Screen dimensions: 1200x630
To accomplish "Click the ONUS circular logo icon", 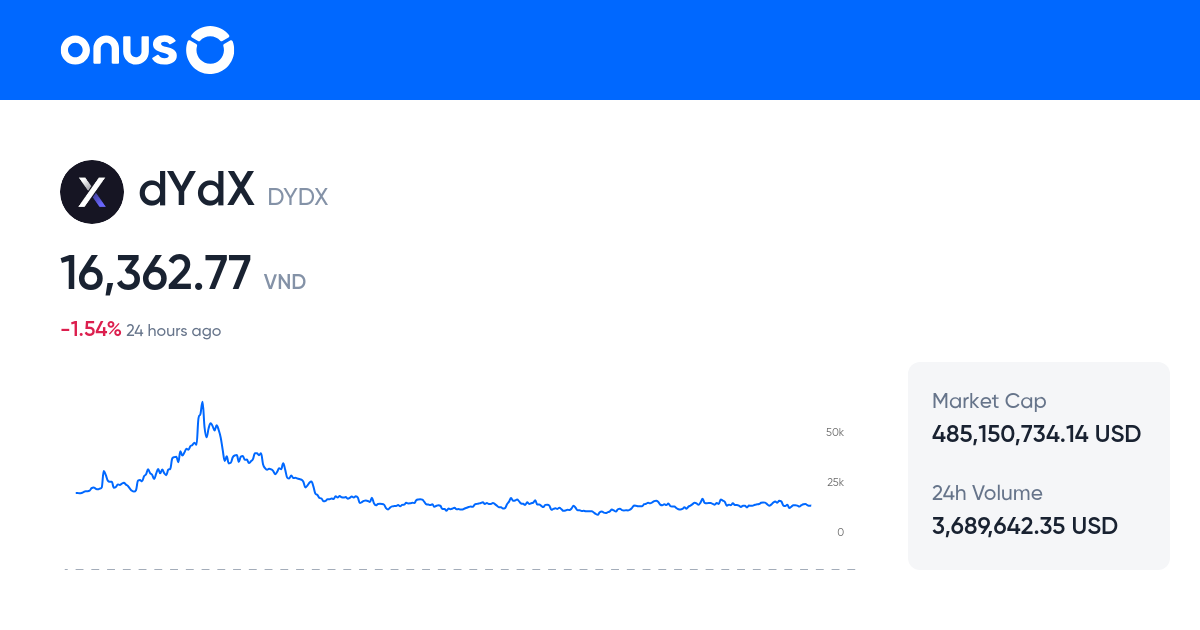I will point(211,50).
